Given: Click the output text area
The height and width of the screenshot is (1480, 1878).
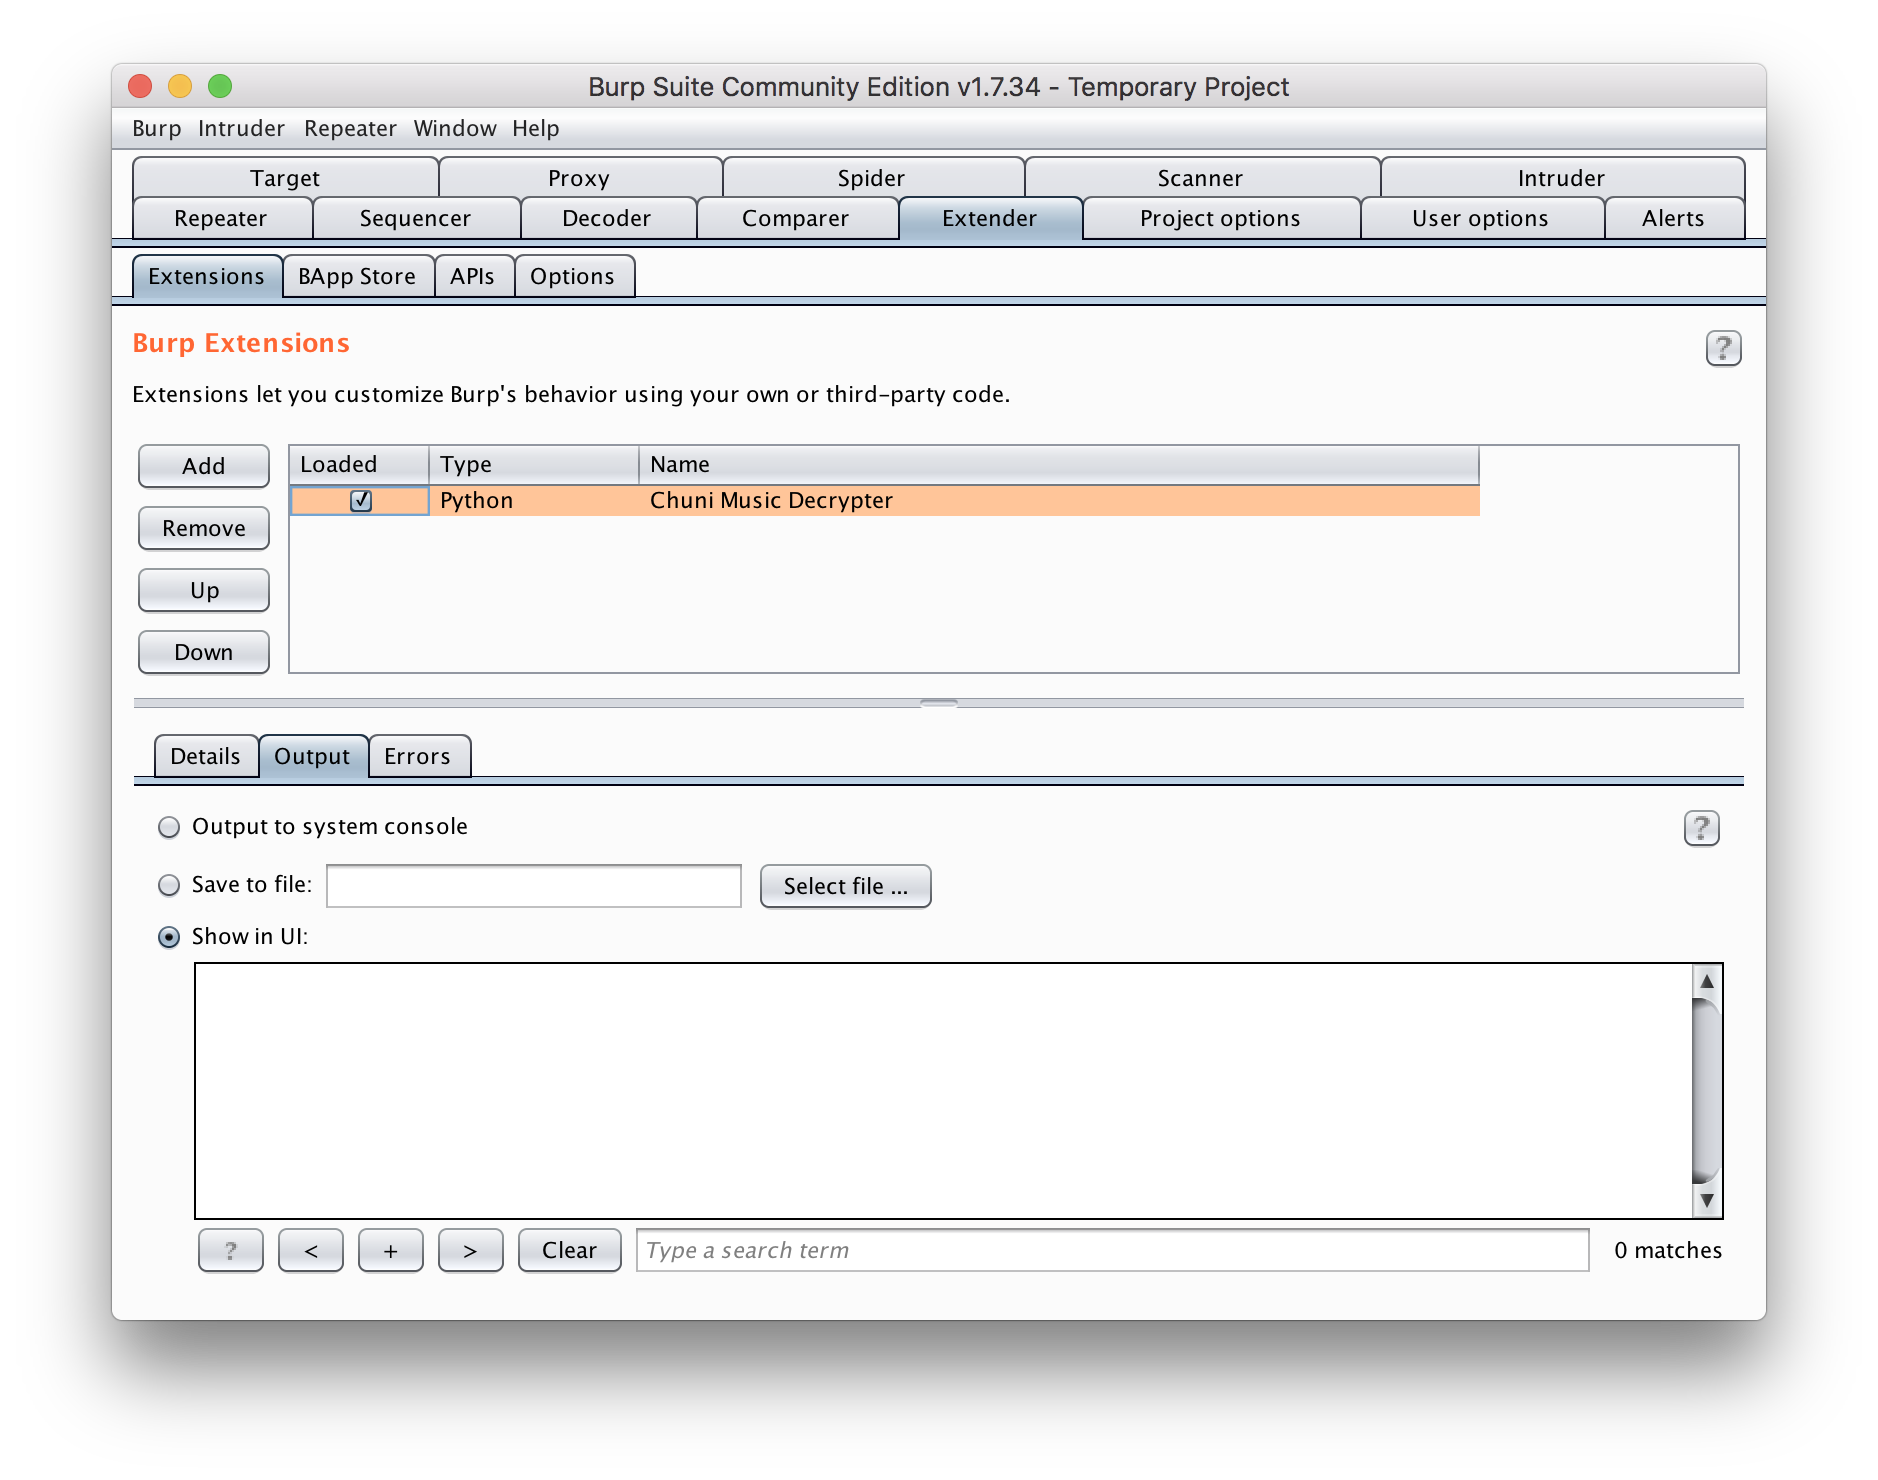Looking at the screenshot, I should [x=944, y=1090].
